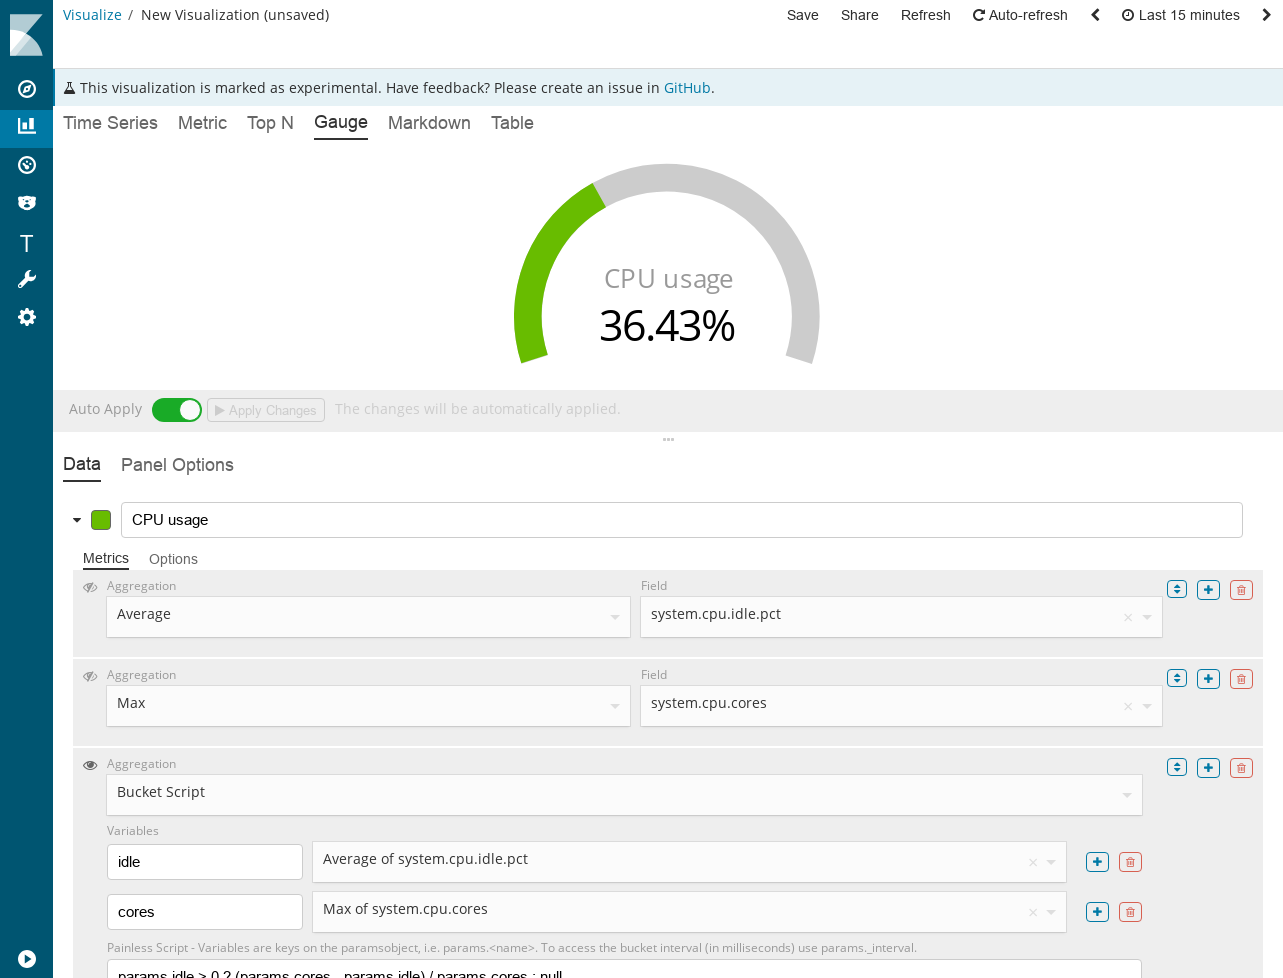Toggle visibility of the Average metric
The image size is (1283, 978).
click(x=90, y=588)
